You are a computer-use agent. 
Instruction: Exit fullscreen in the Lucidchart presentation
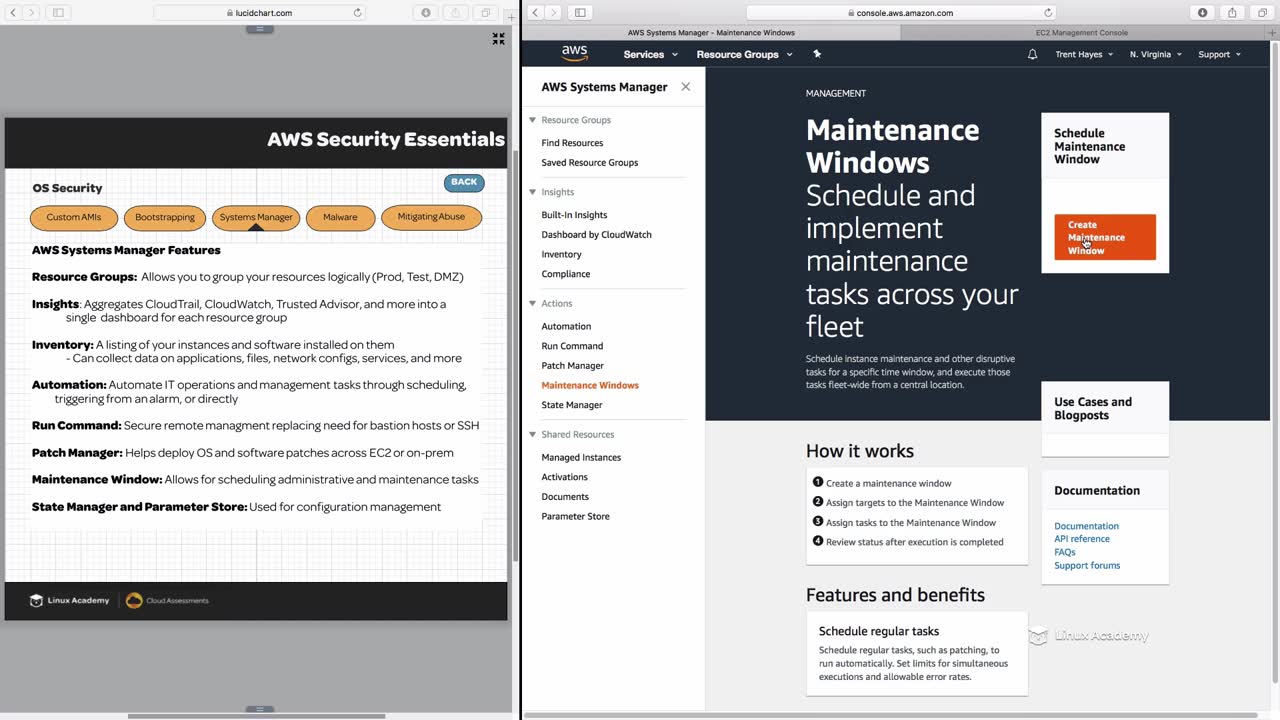(x=498, y=39)
